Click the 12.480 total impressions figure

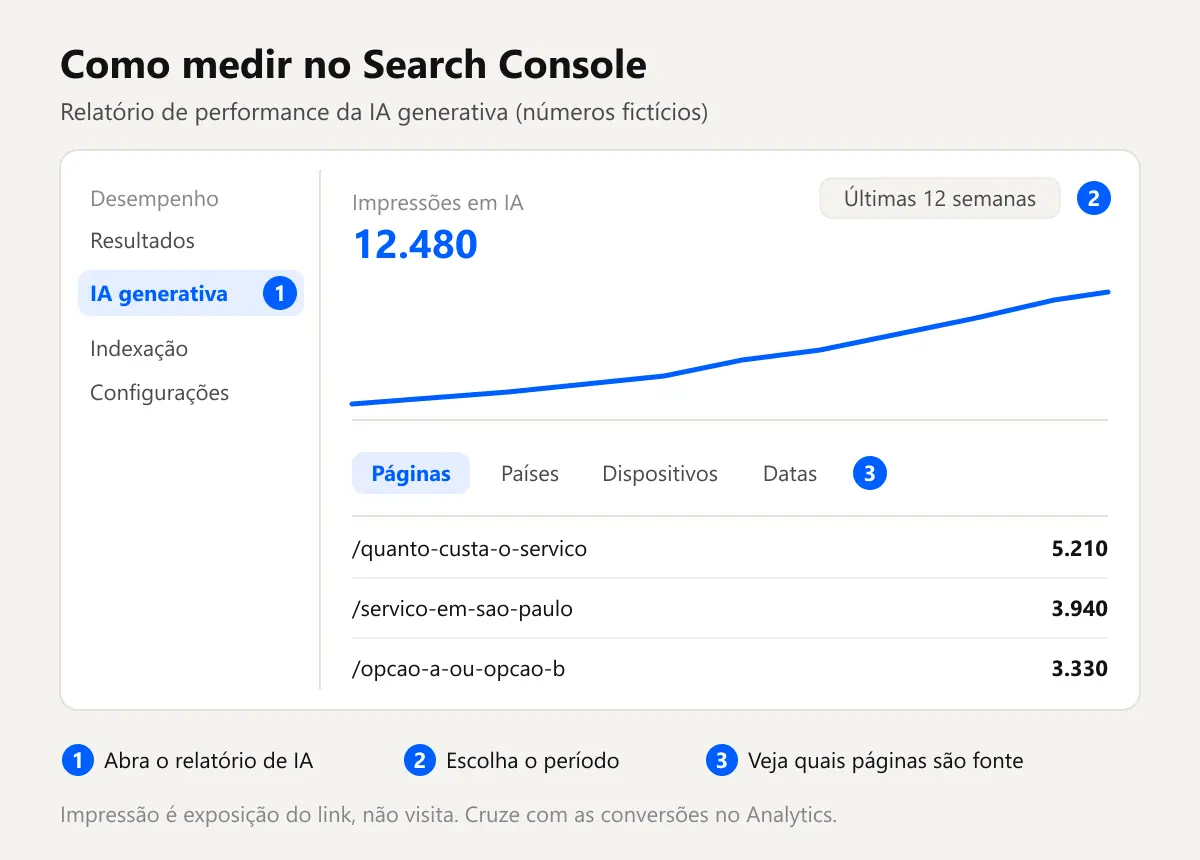point(416,244)
